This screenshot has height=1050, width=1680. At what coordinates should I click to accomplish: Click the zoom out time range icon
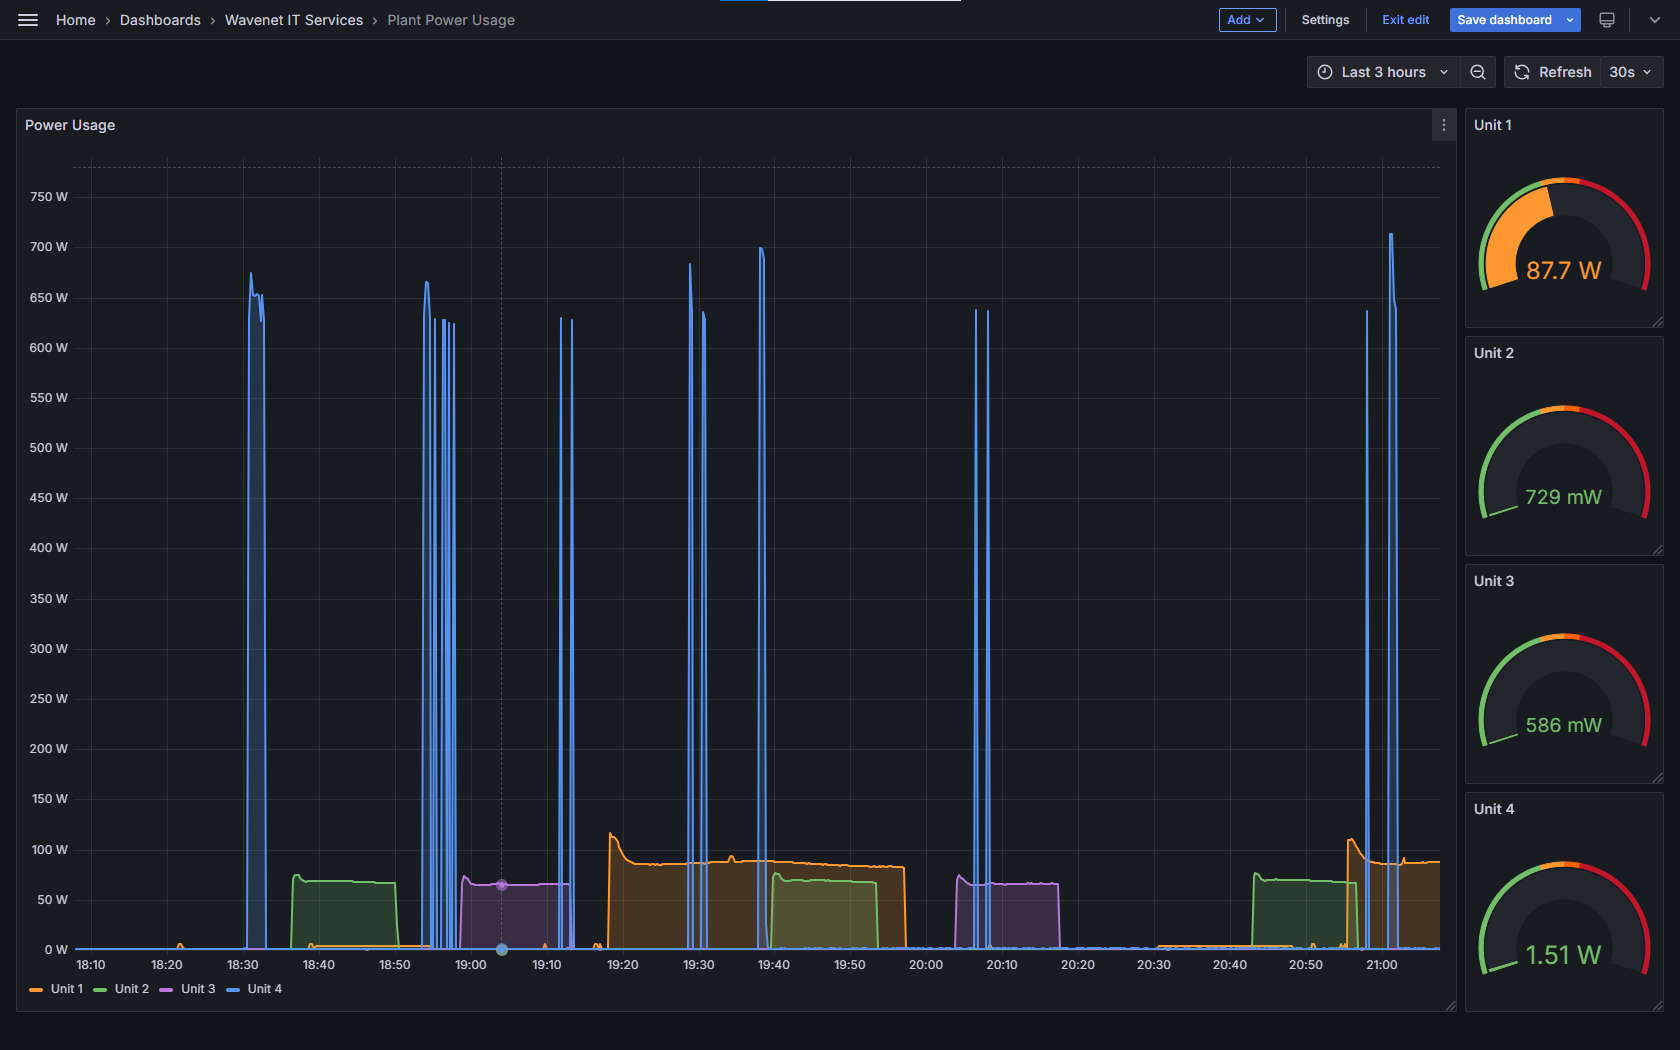point(1477,72)
